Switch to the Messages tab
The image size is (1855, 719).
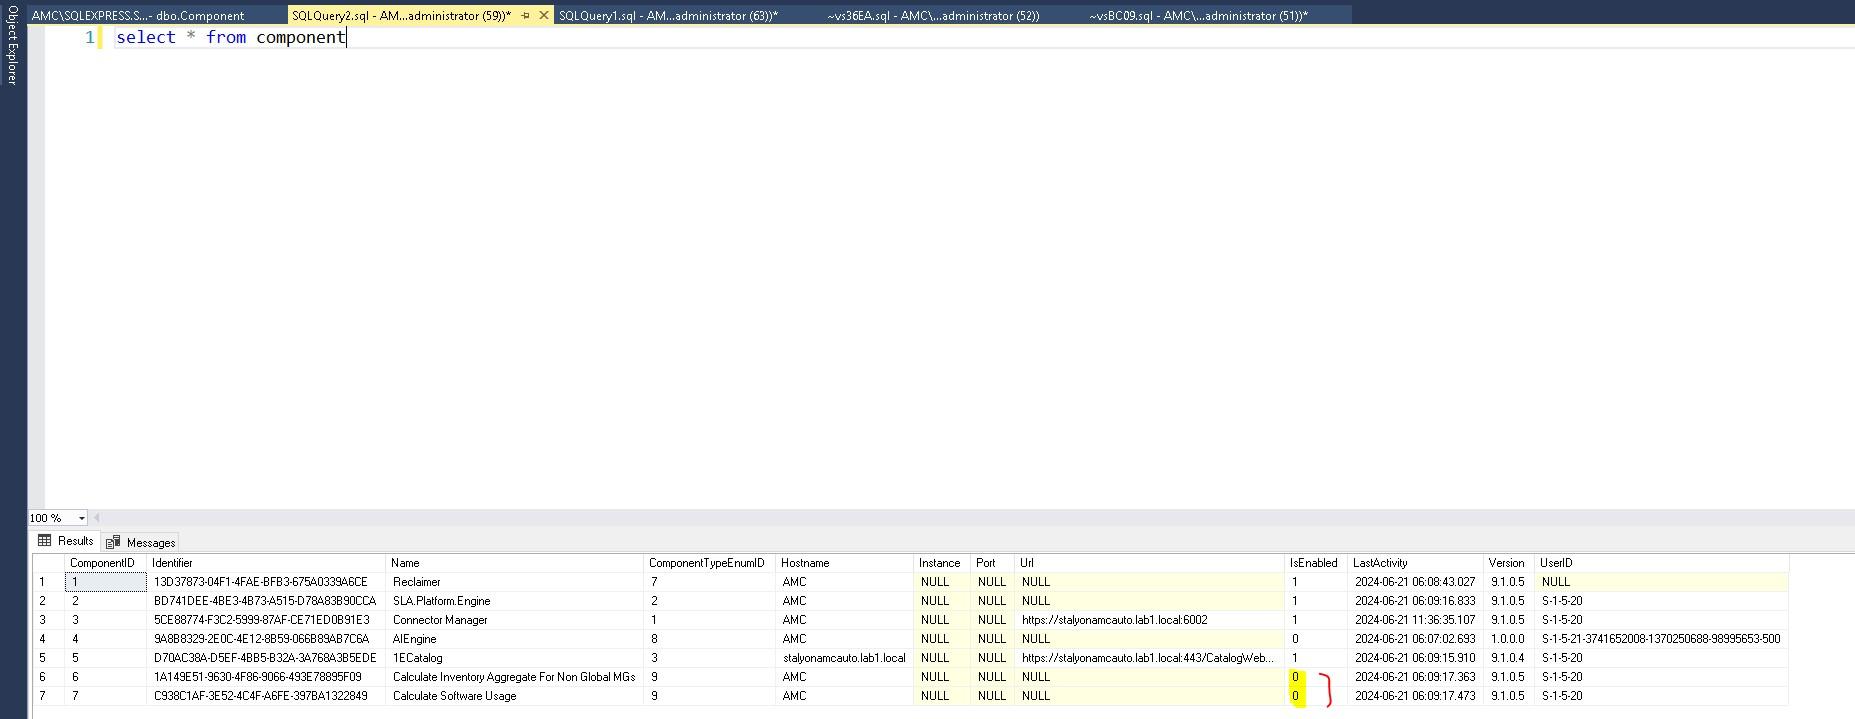[x=141, y=543]
